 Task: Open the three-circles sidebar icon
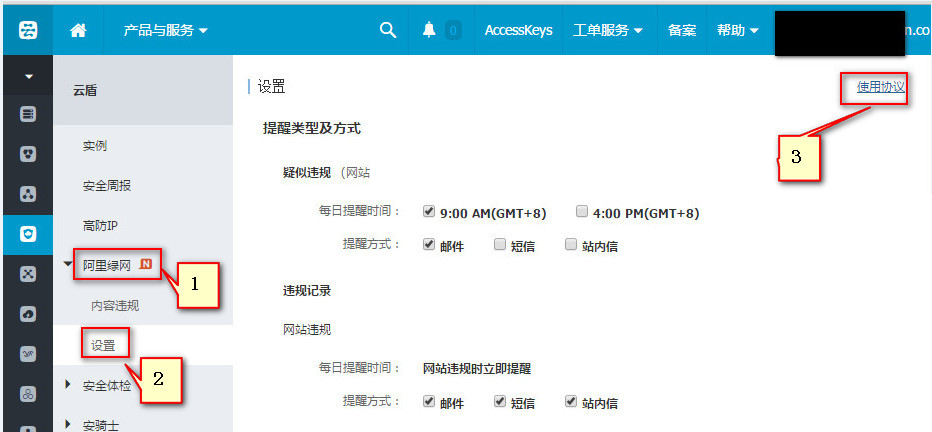[28, 393]
